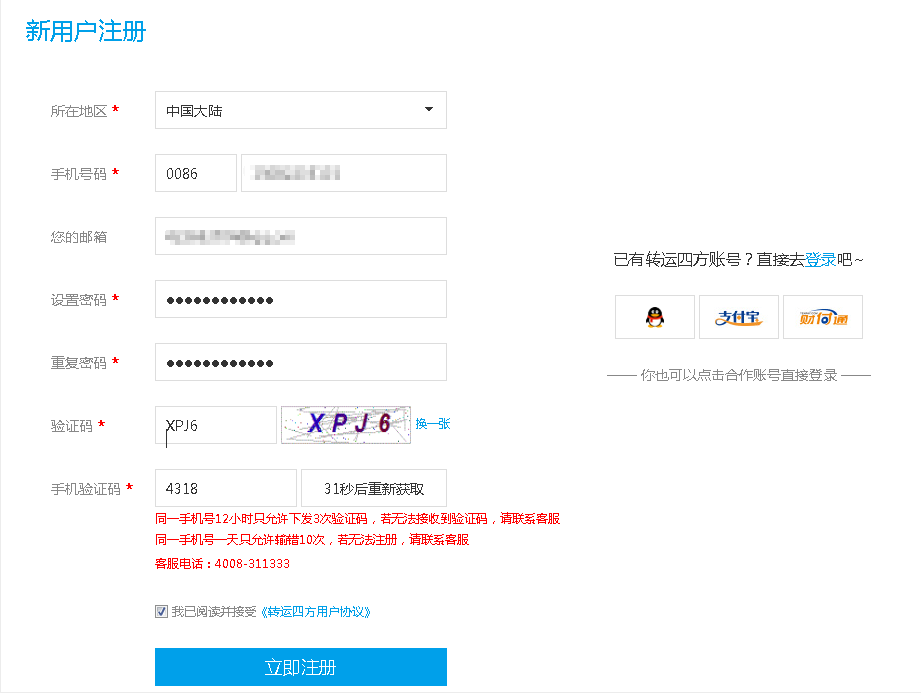This screenshot has height=693, width=921.
Task: Expand the 中国大陆 selector arrow
Action: [x=428, y=110]
